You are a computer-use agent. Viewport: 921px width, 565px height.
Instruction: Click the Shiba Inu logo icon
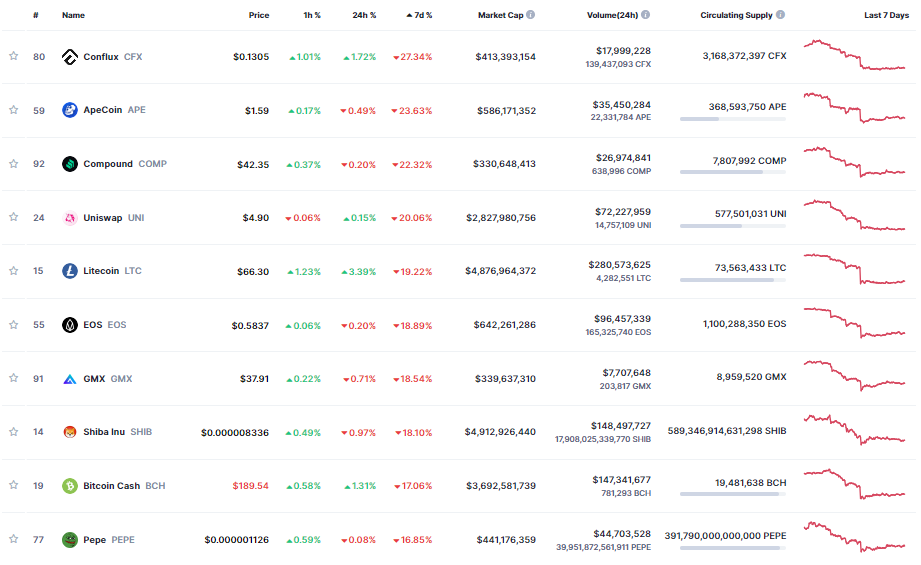pos(70,432)
